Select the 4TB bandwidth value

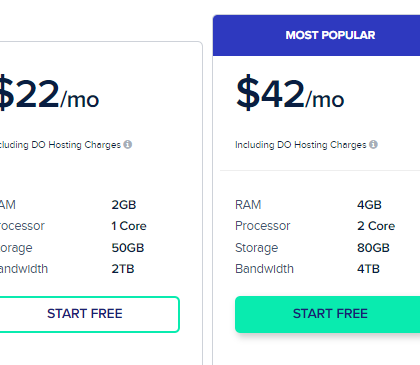click(368, 269)
